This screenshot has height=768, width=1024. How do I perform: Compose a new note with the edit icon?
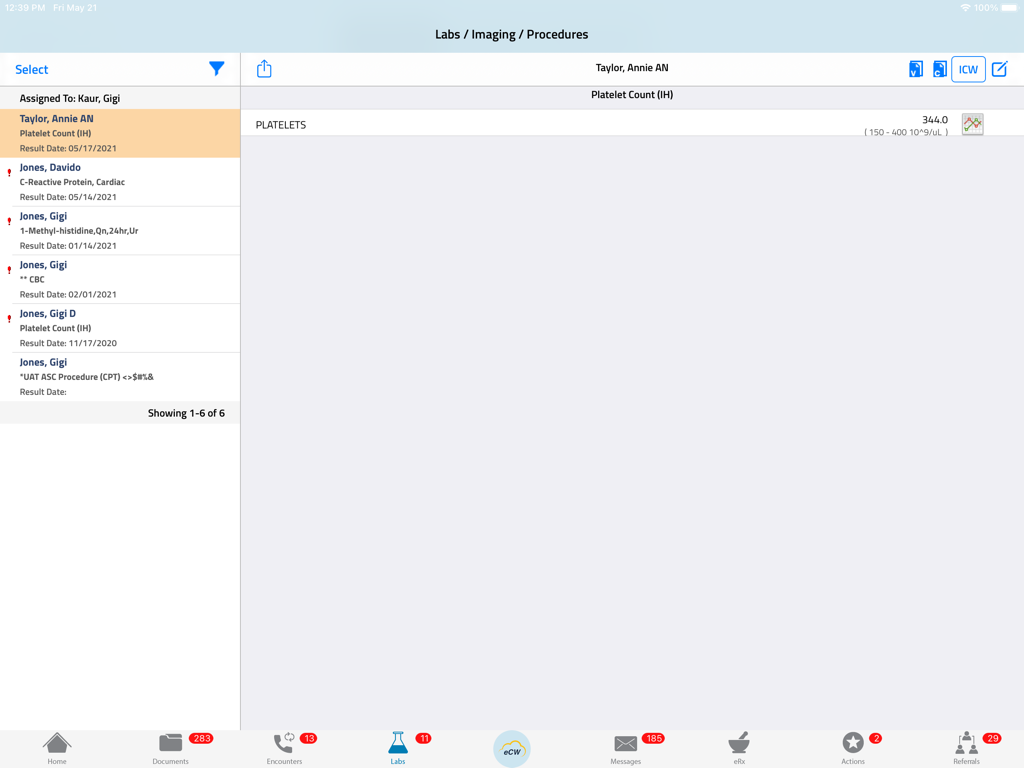coord(997,68)
